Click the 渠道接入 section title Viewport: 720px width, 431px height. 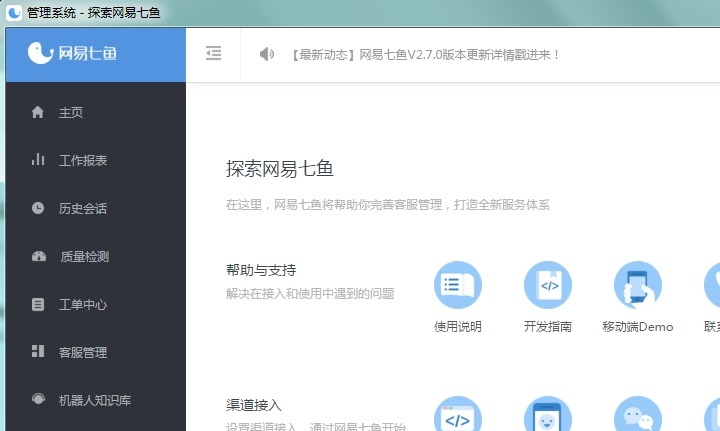(x=254, y=405)
